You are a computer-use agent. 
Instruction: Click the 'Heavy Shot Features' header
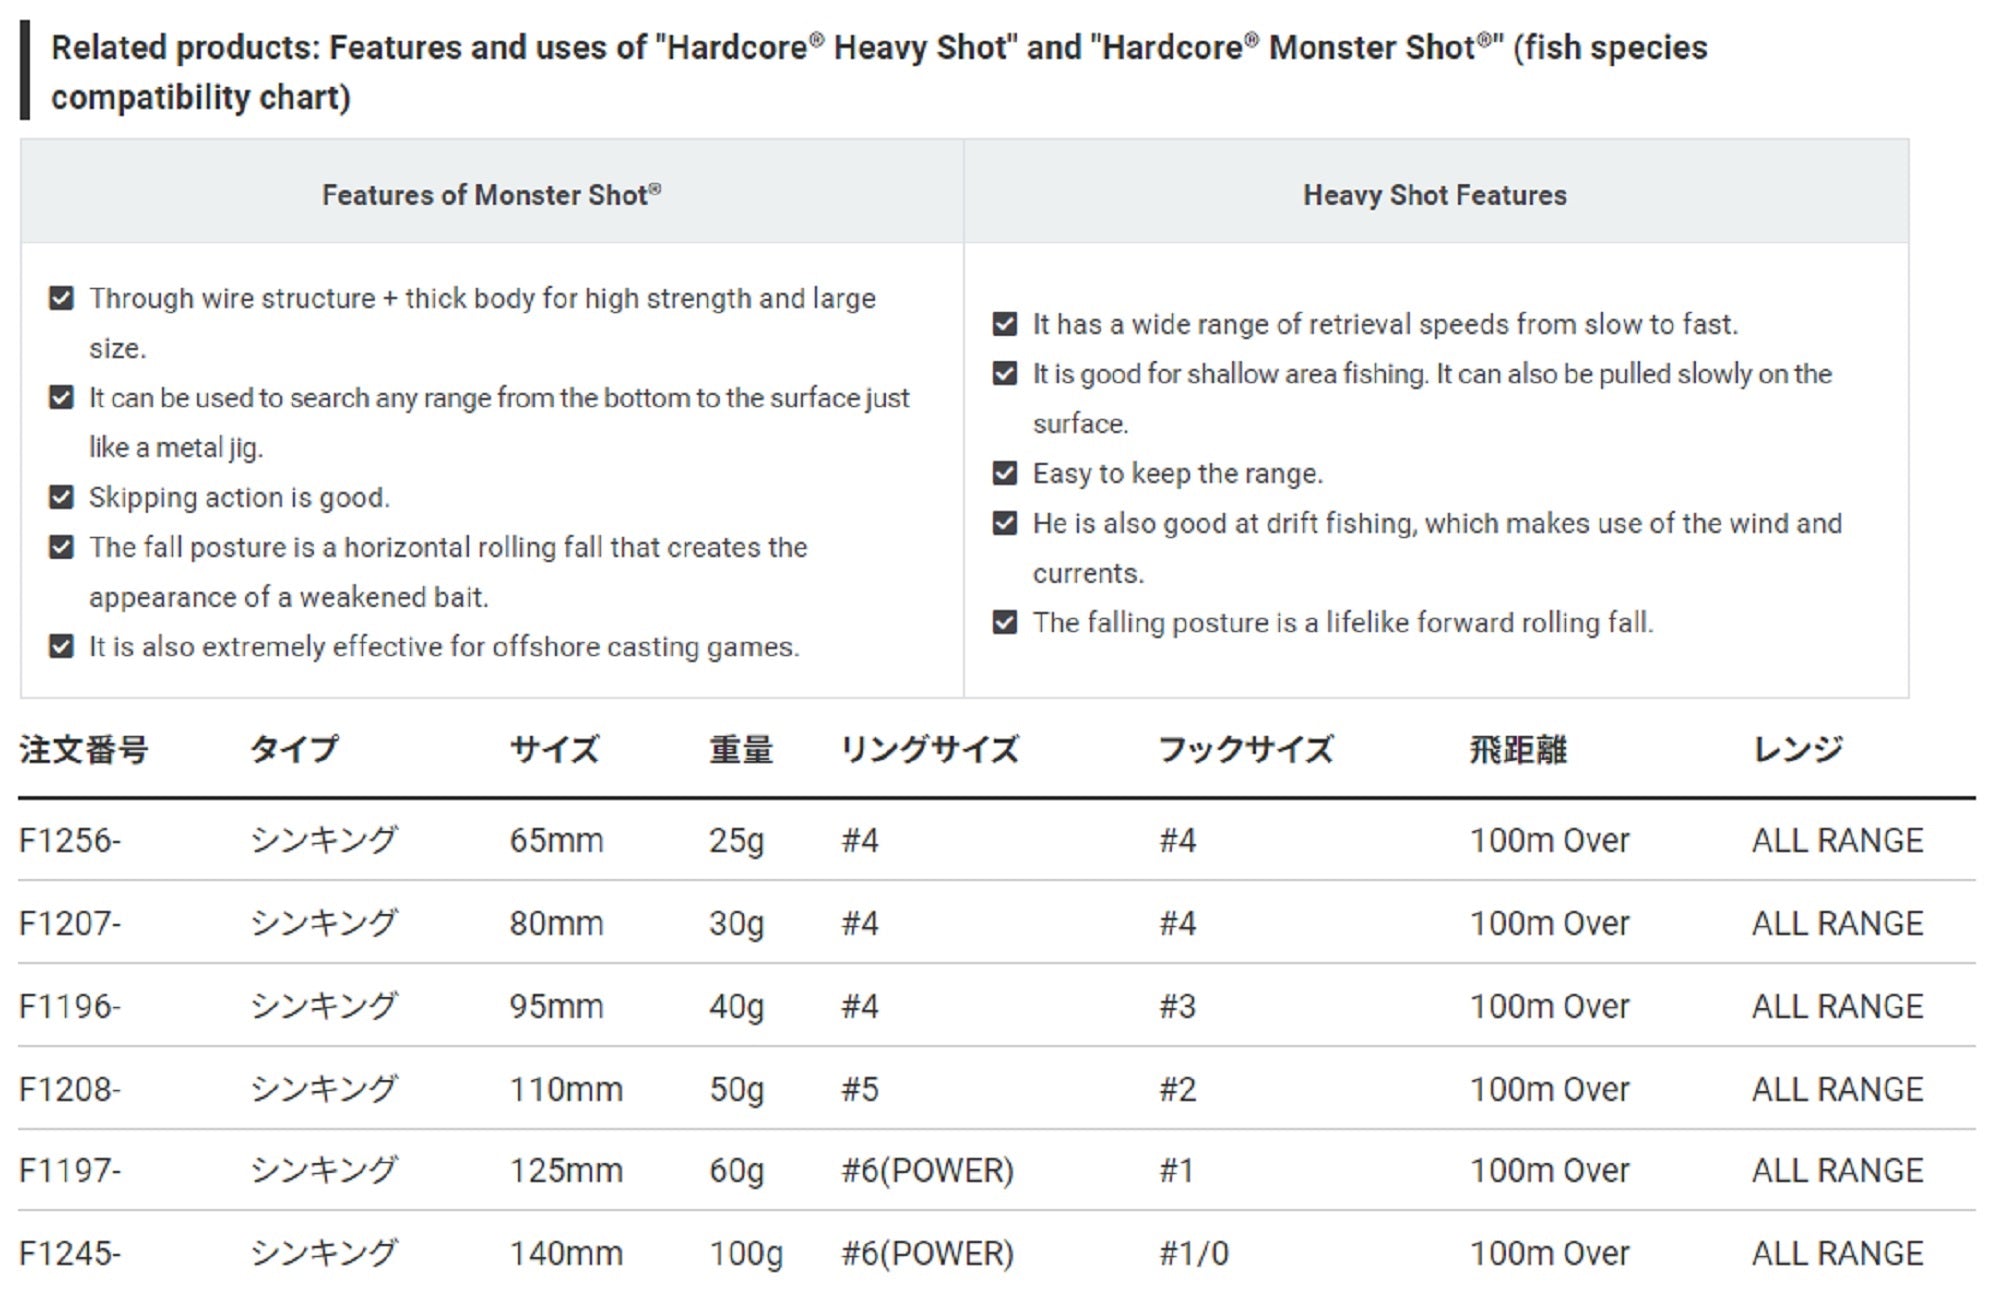click(1434, 195)
